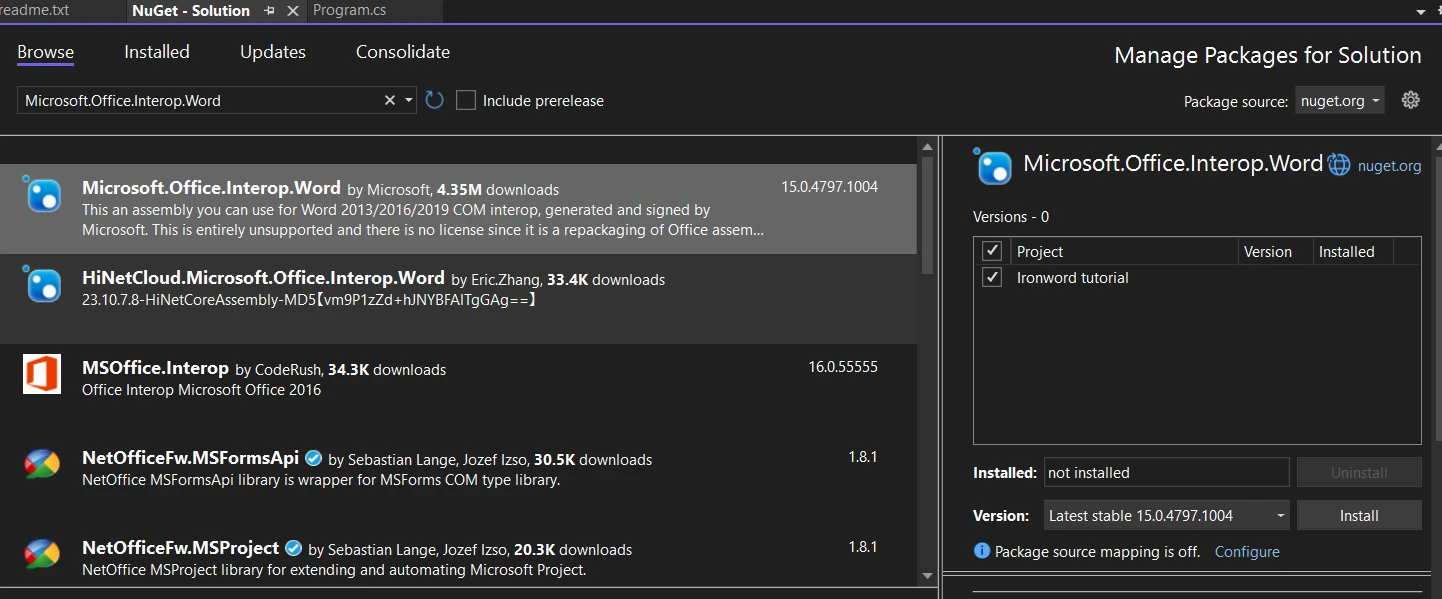Click the NetOfficeFw.MSProject package icon
This screenshot has height=599, width=1442.
(42, 554)
